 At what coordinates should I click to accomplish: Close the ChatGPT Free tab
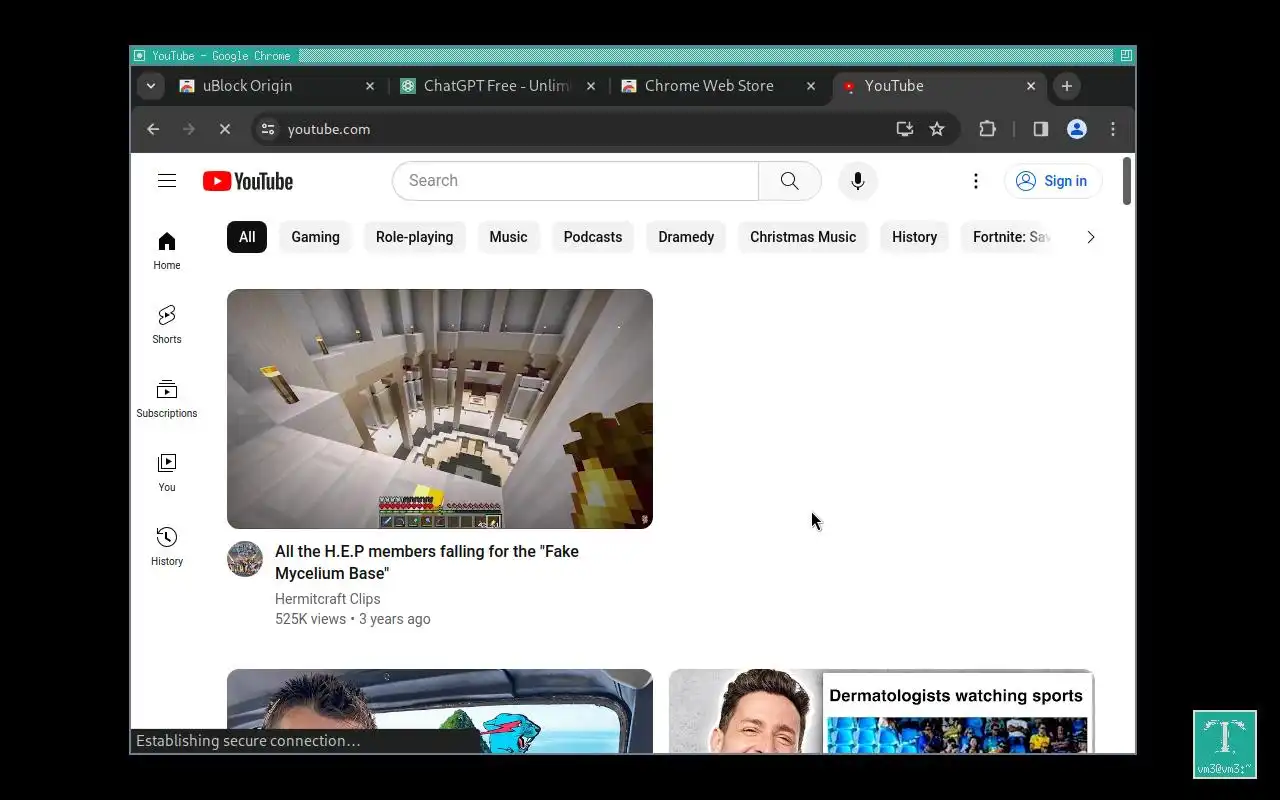point(591,86)
